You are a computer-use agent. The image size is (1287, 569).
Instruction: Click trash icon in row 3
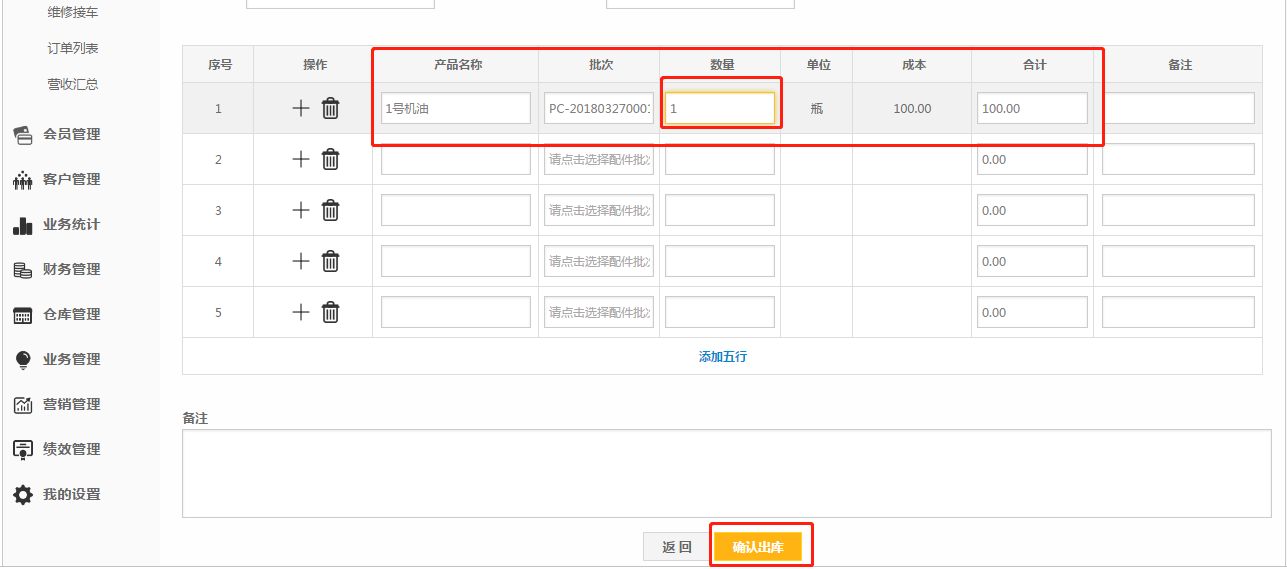(331, 210)
